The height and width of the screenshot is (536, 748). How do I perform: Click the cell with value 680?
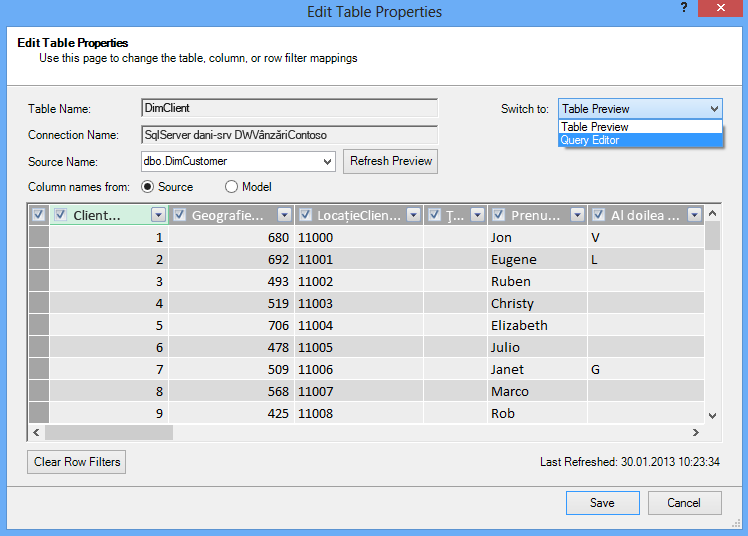coord(231,237)
